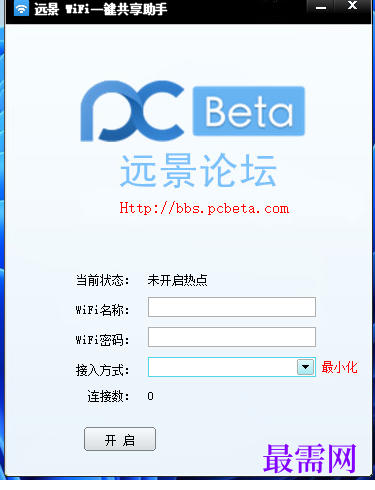The width and height of the screenshot is (375, 490).
Task: Click the red 最小化 link
Action: point(339,367)
